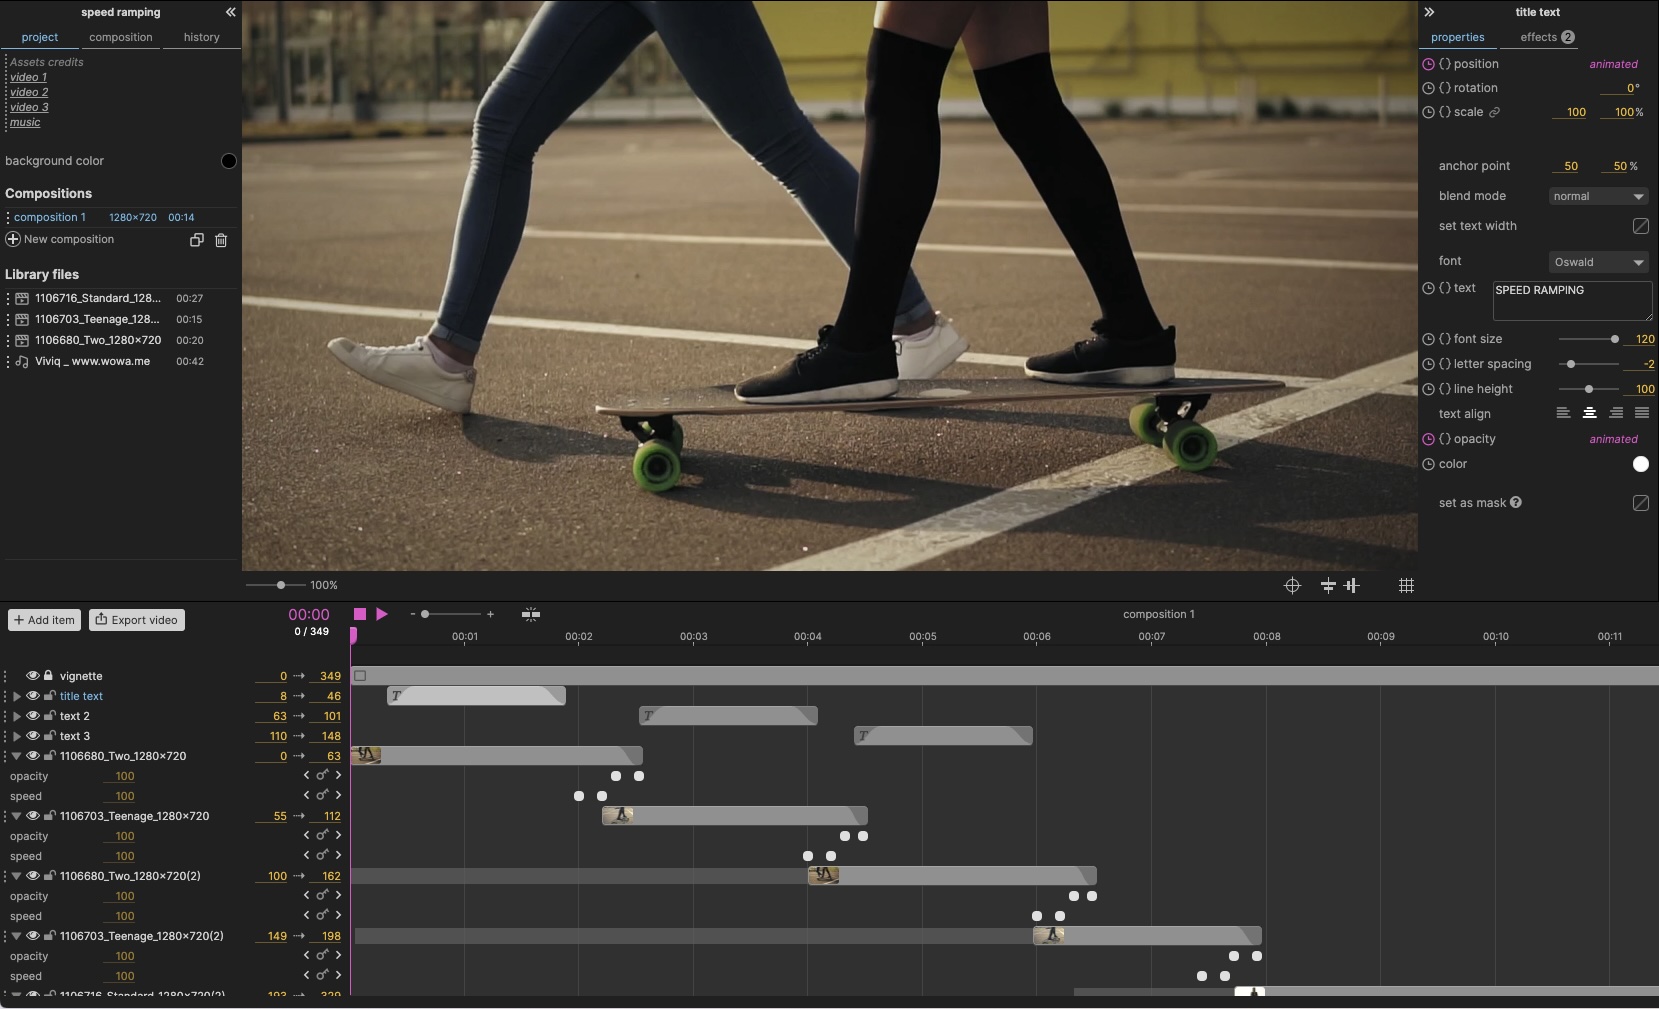Expand the text 2 layer
The width and height of the screenshot is (1659, 1009).
click(16, 716)
